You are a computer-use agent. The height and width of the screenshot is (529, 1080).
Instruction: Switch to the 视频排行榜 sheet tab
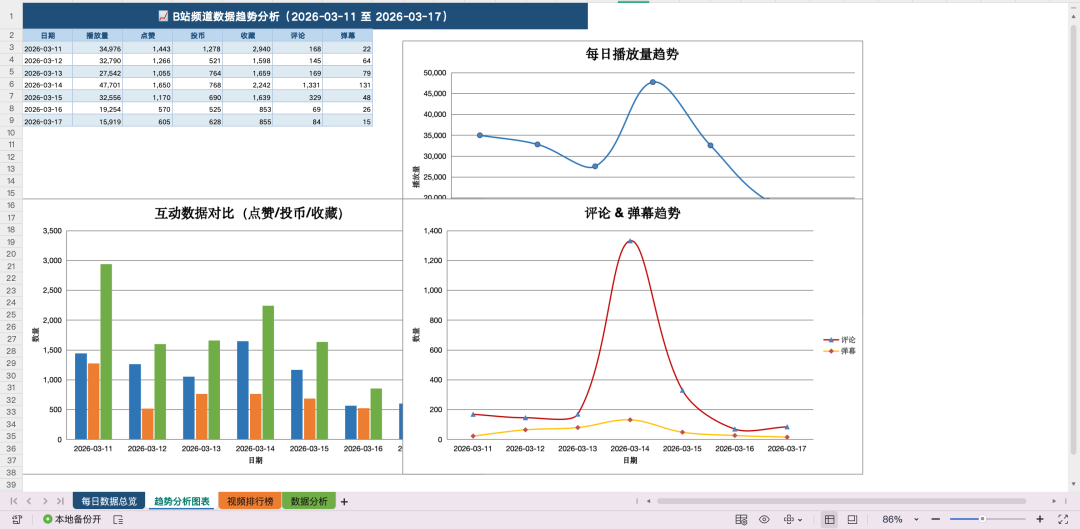tap(249, 501)
